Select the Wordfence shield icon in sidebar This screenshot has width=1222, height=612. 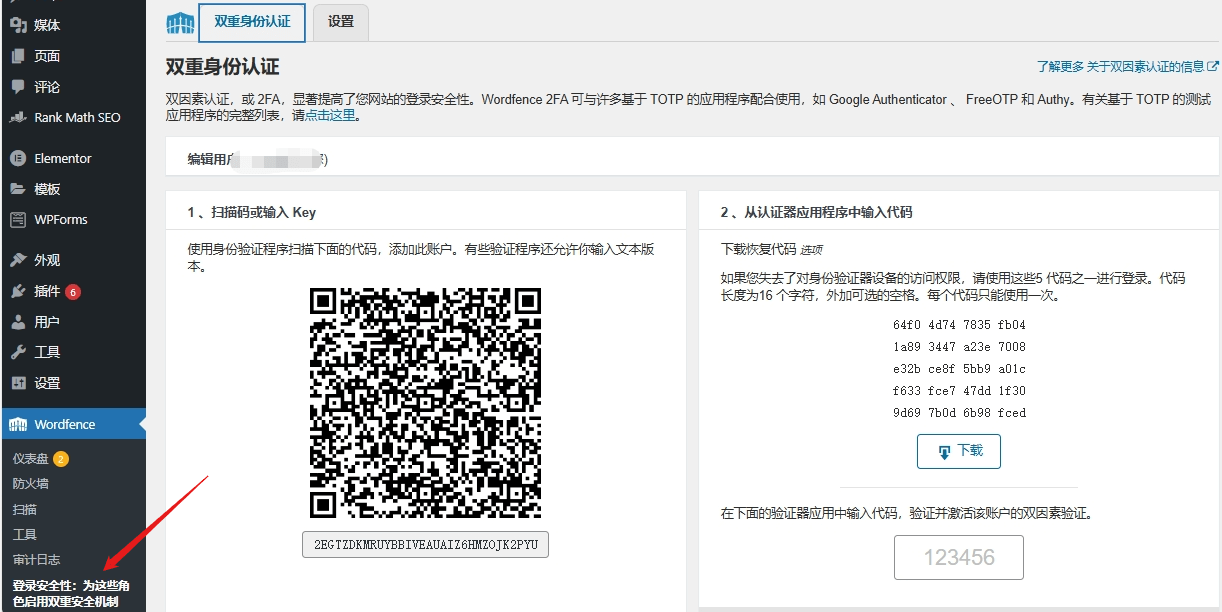(x=17, y=423)
